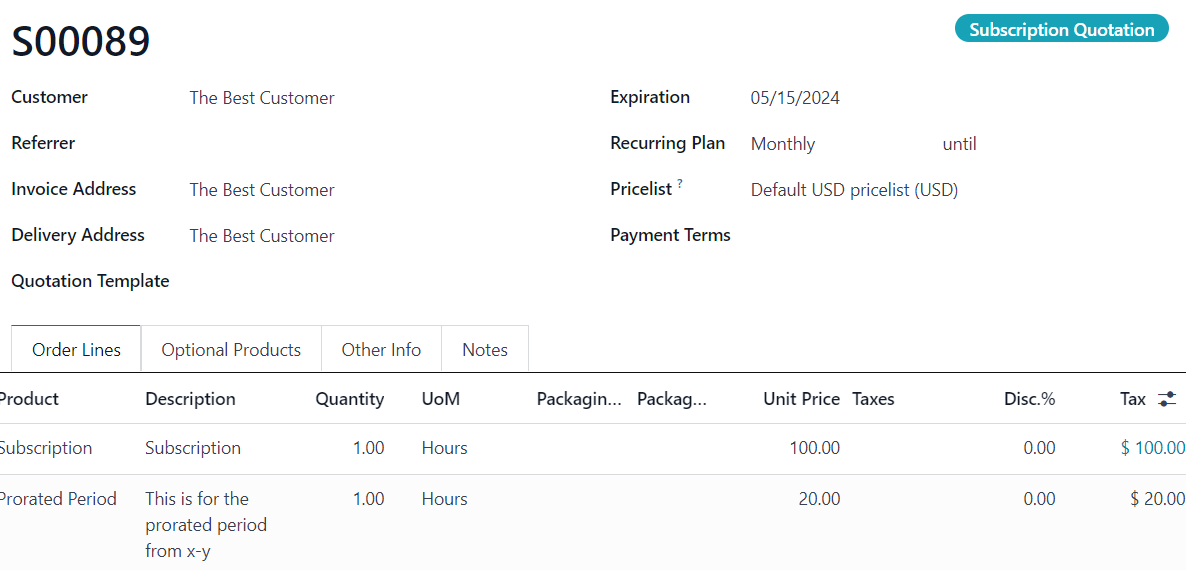Image resolution: width=1186 pixels, height=570 pixels.
Task: Switch to the Optional Products tab
Action: click(231, 349)
